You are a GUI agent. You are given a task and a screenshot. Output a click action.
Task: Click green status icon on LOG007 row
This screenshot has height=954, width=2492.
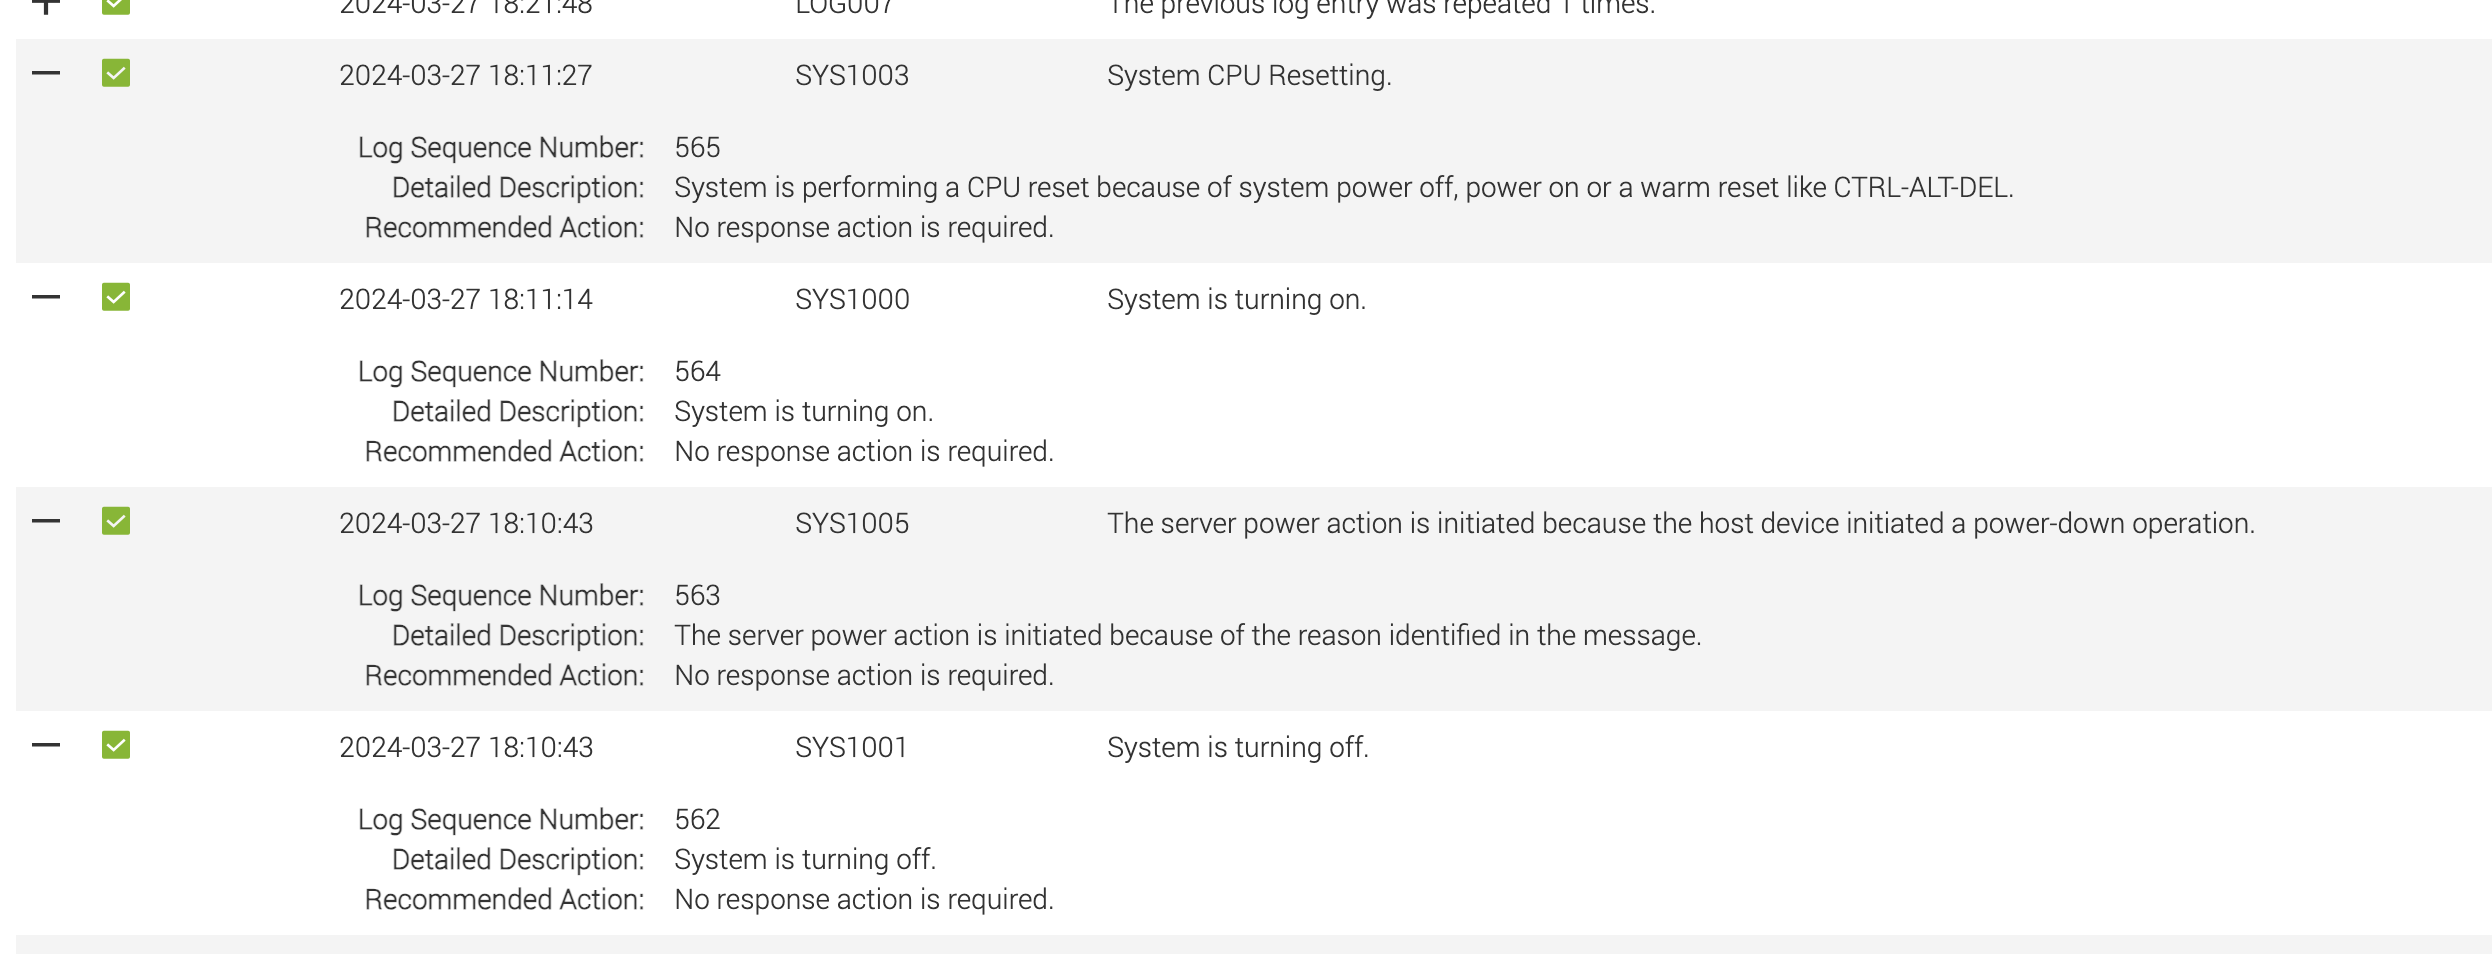coord(116,6)
